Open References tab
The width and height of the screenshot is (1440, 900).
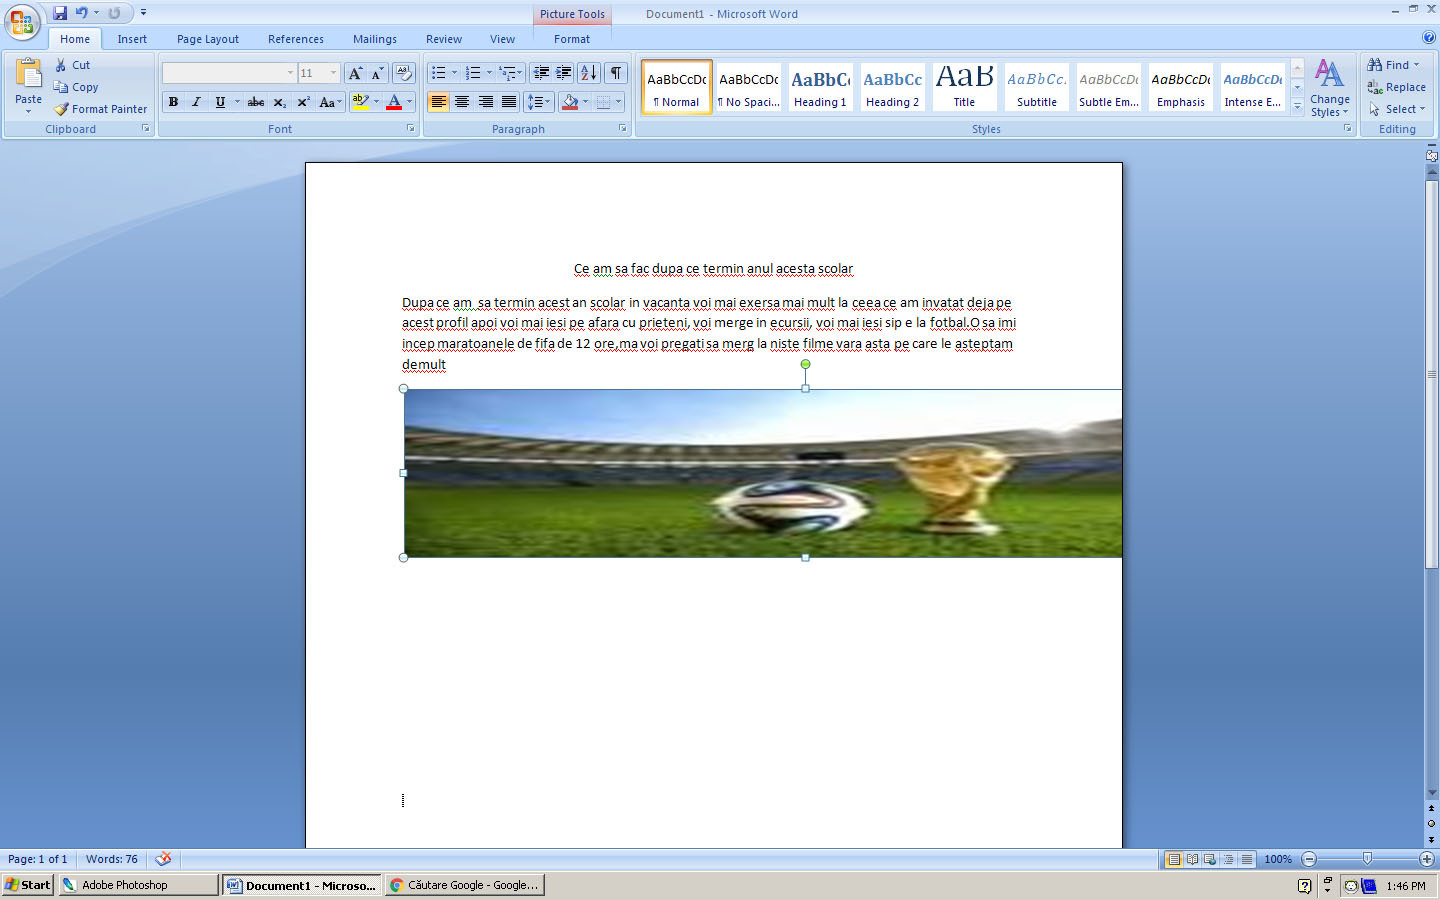[296, 39]
